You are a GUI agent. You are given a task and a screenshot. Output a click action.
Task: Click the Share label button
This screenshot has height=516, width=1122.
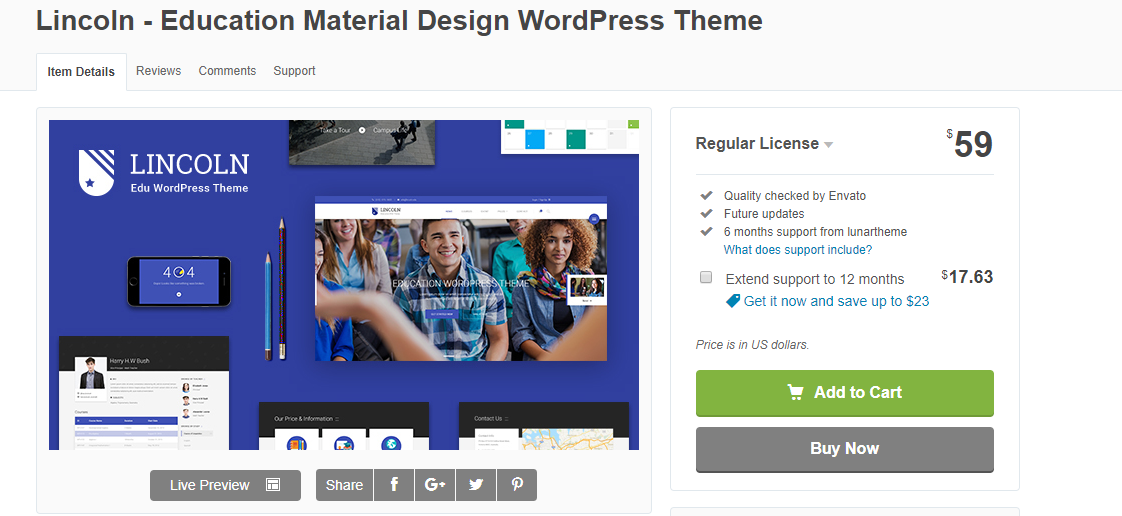(344, 485)
